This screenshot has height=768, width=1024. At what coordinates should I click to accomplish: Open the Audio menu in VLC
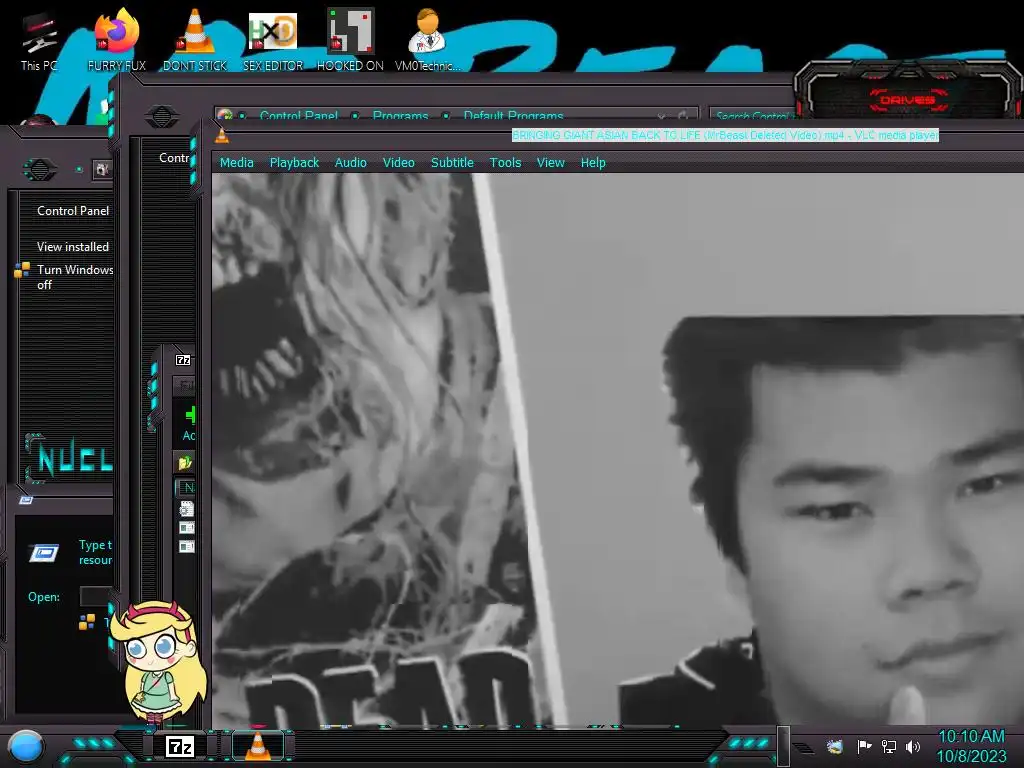351,163
